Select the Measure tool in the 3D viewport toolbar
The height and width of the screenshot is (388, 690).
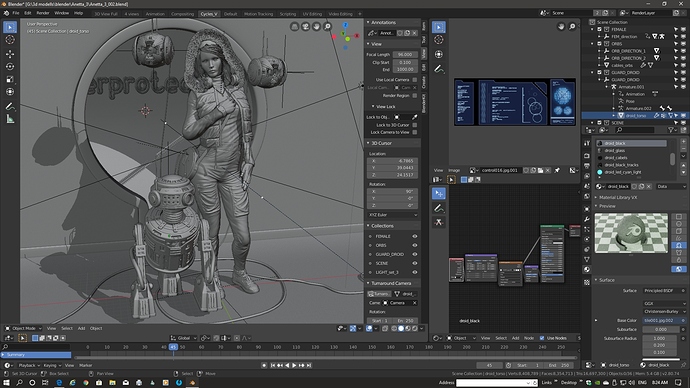click(10, 119)
